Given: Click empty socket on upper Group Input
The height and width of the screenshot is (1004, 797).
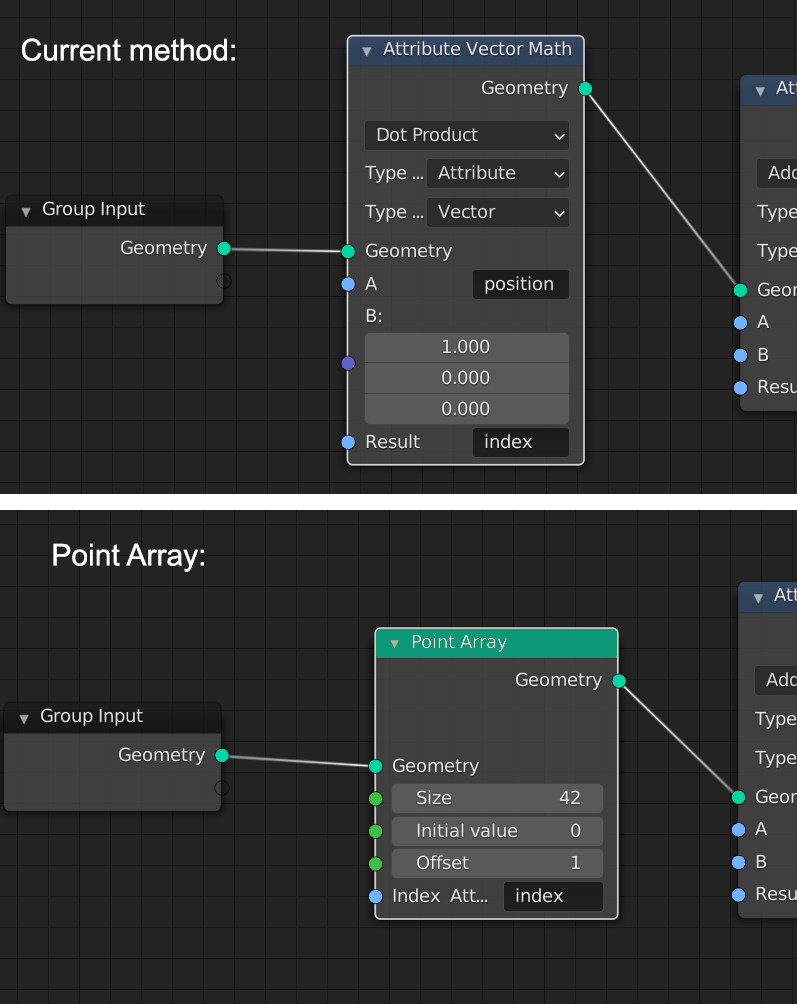Looking at the screenshot, I should coord(224,280).
